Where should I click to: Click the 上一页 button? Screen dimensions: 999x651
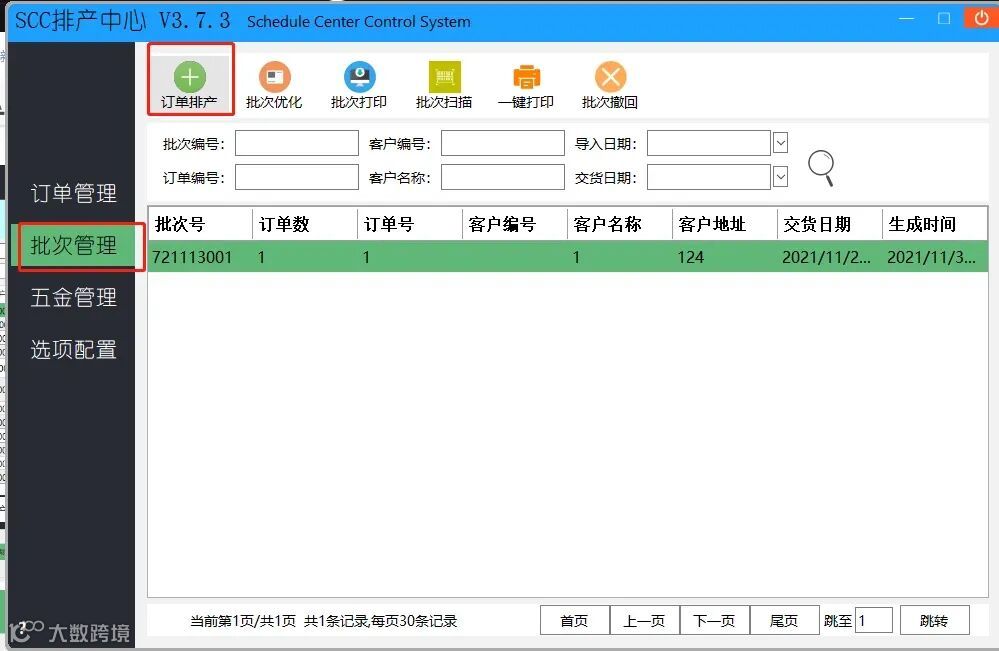[x=645, y=620]
